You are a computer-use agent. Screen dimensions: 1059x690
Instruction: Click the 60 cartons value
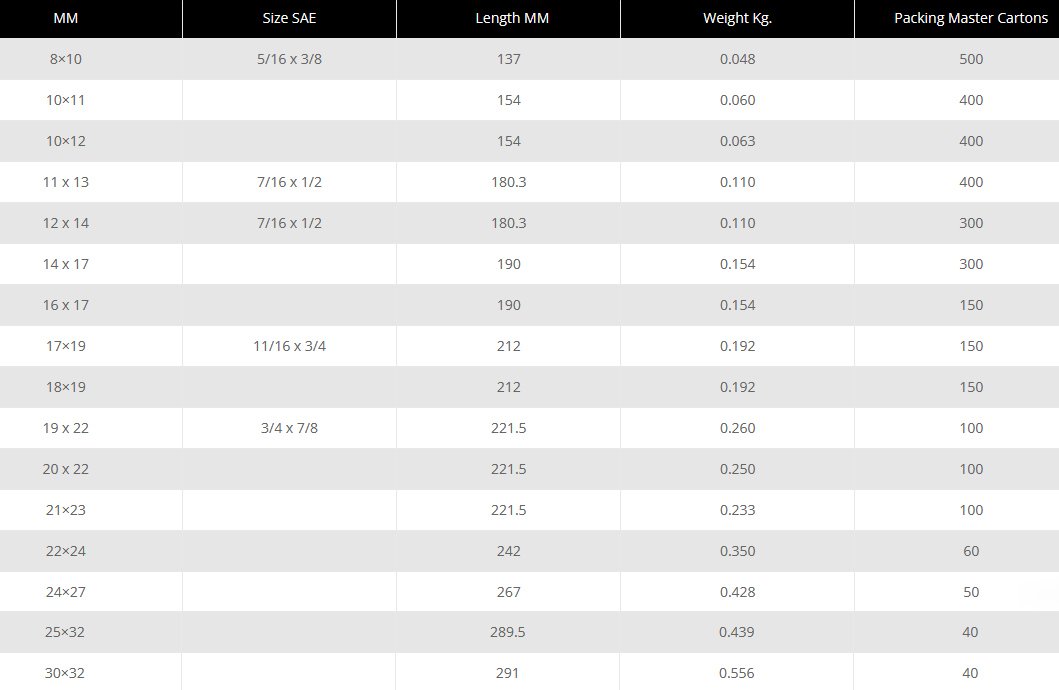tap(970, 551)
